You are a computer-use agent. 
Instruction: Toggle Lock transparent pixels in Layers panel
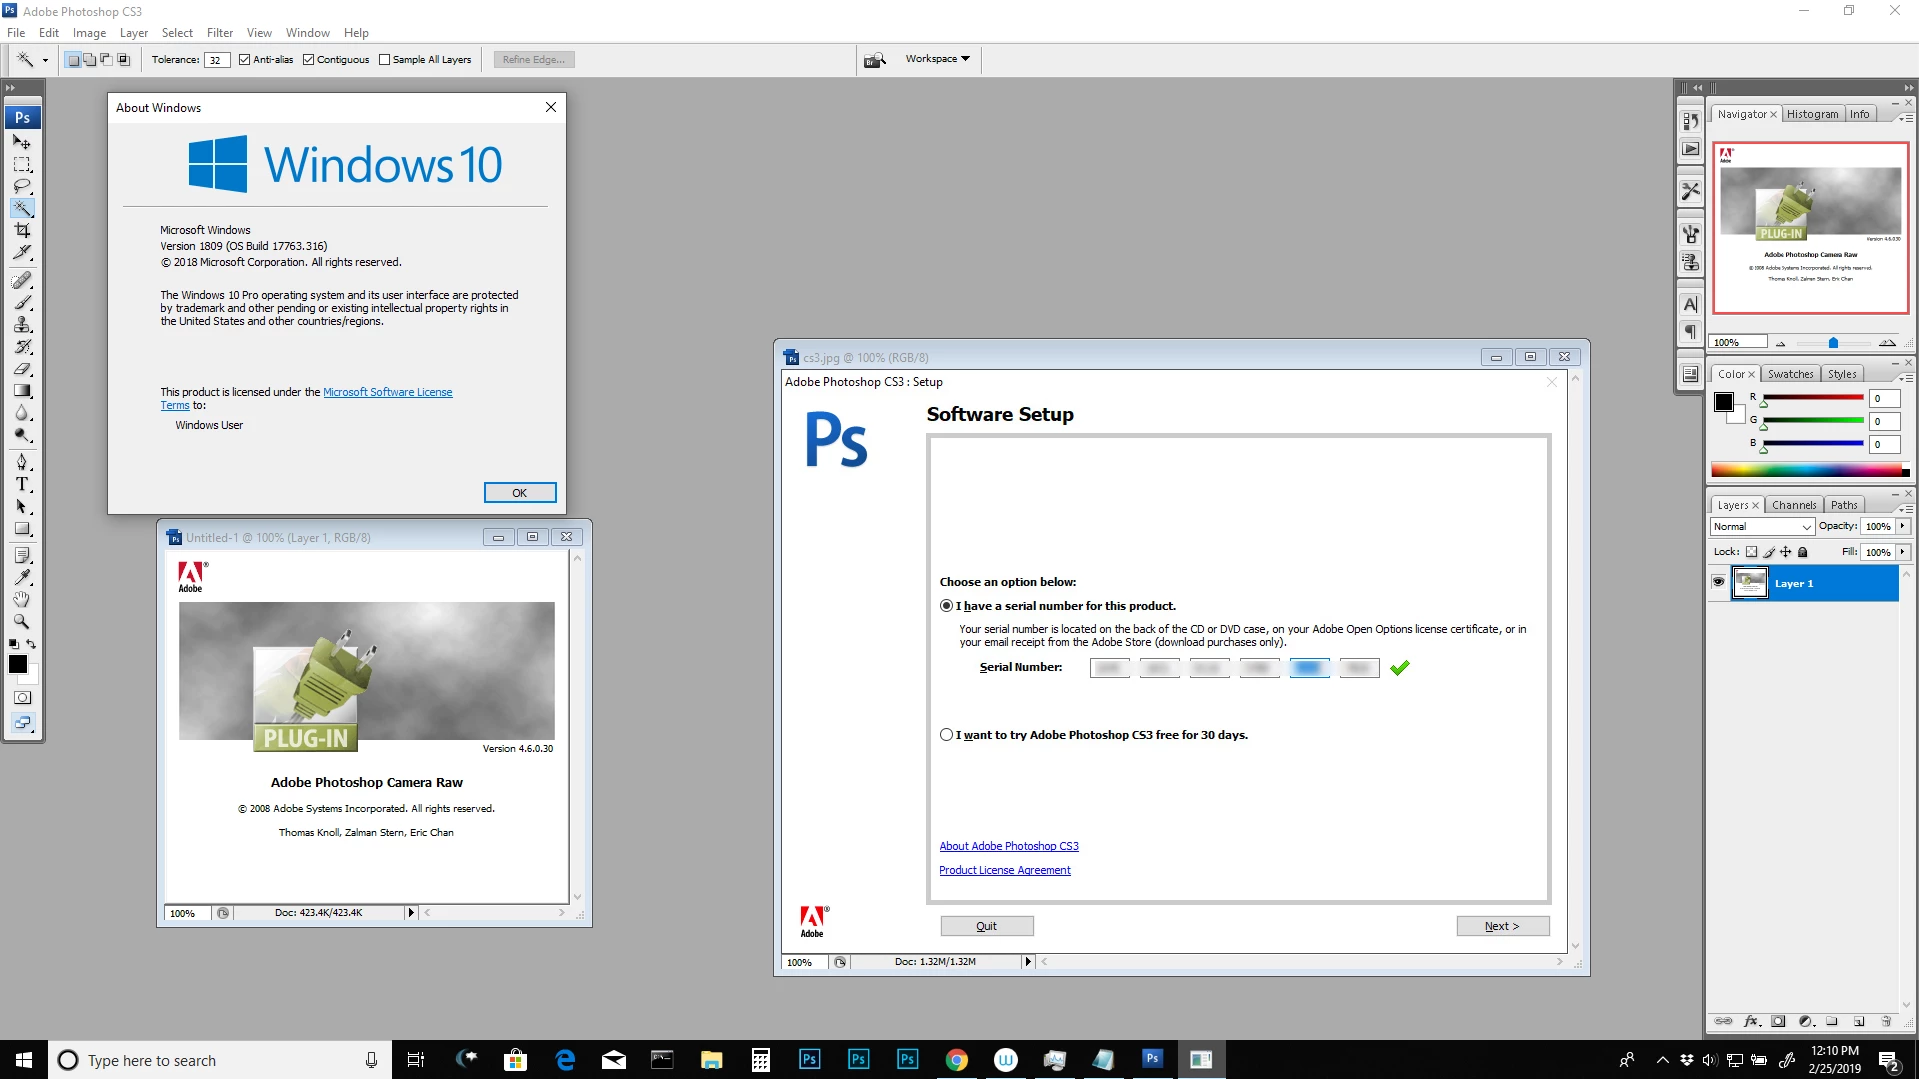click(x=1751, y=552)
